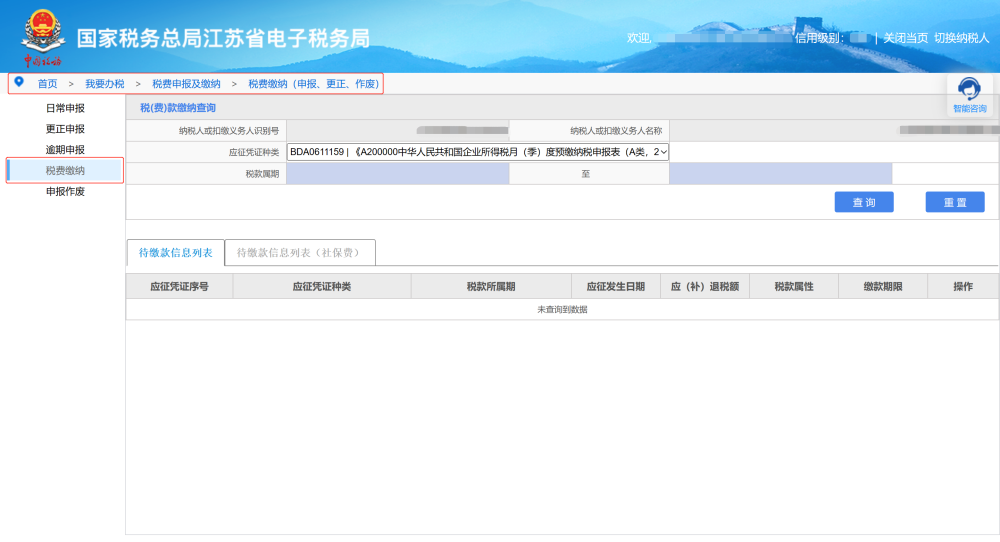This screenshot has width=1000, height=542.
Task: Click the 关闭当页 link
Action: pos(905,38)
